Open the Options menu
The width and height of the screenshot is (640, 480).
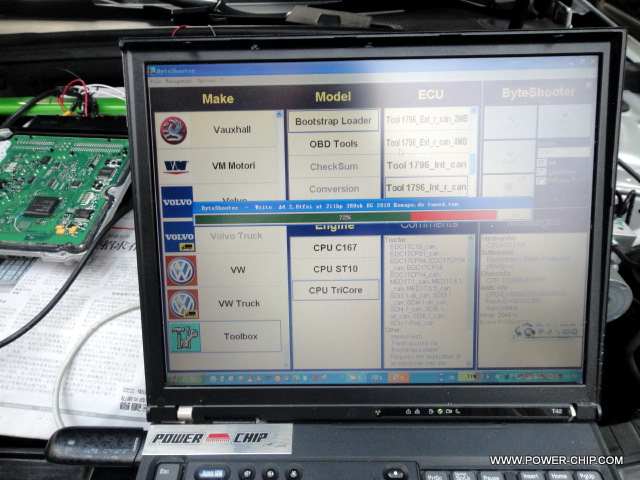(x=206, y=80)
